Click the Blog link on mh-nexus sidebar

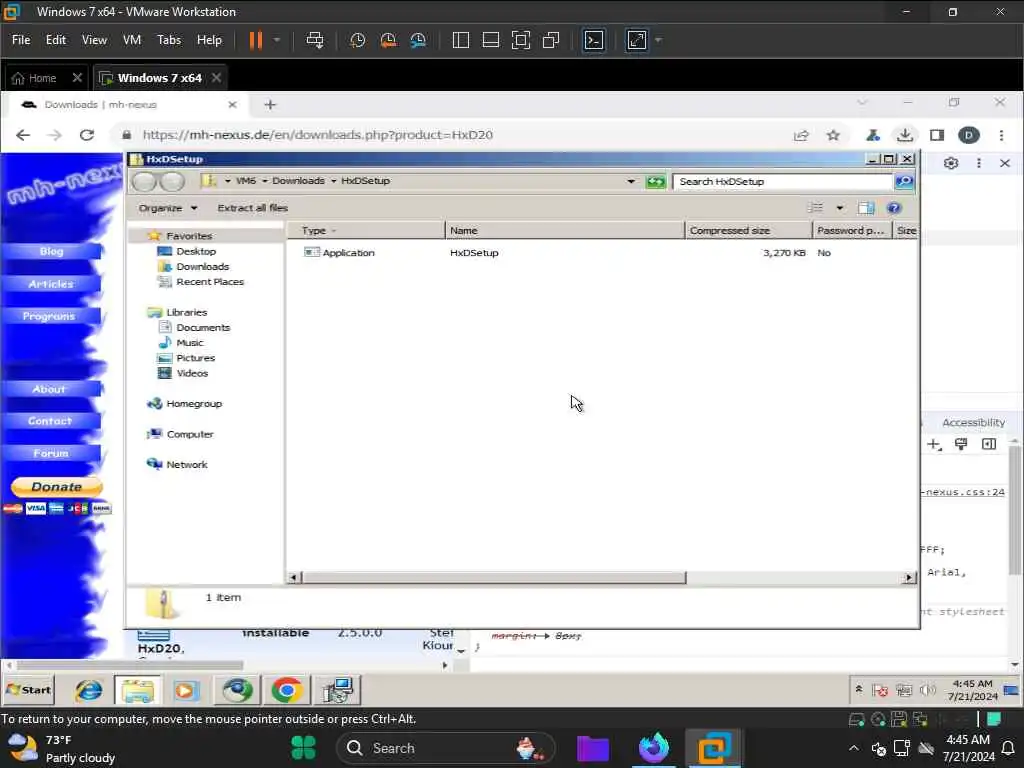pyautogui.click(x=52, y=251)
